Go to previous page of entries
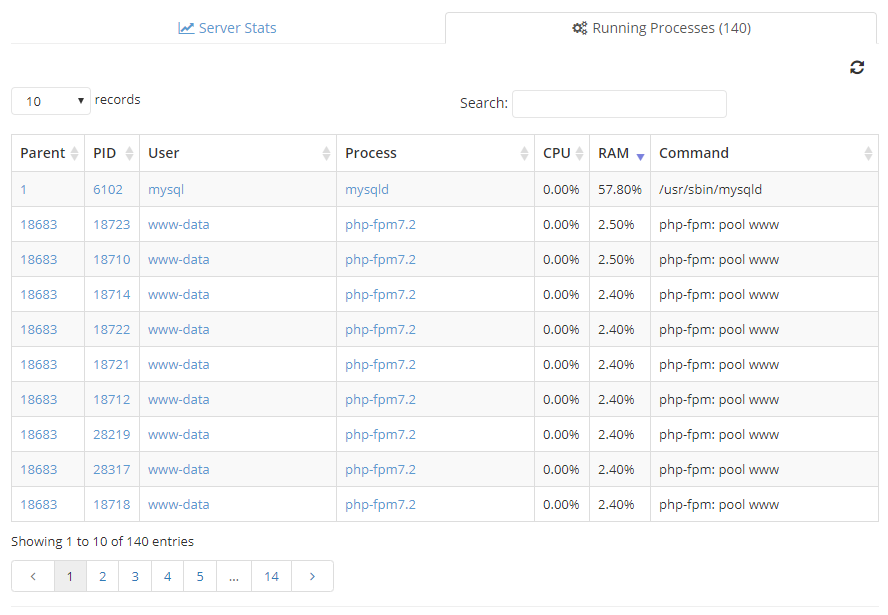Screen dimensions: 888x615 click(x=33, y=576)
